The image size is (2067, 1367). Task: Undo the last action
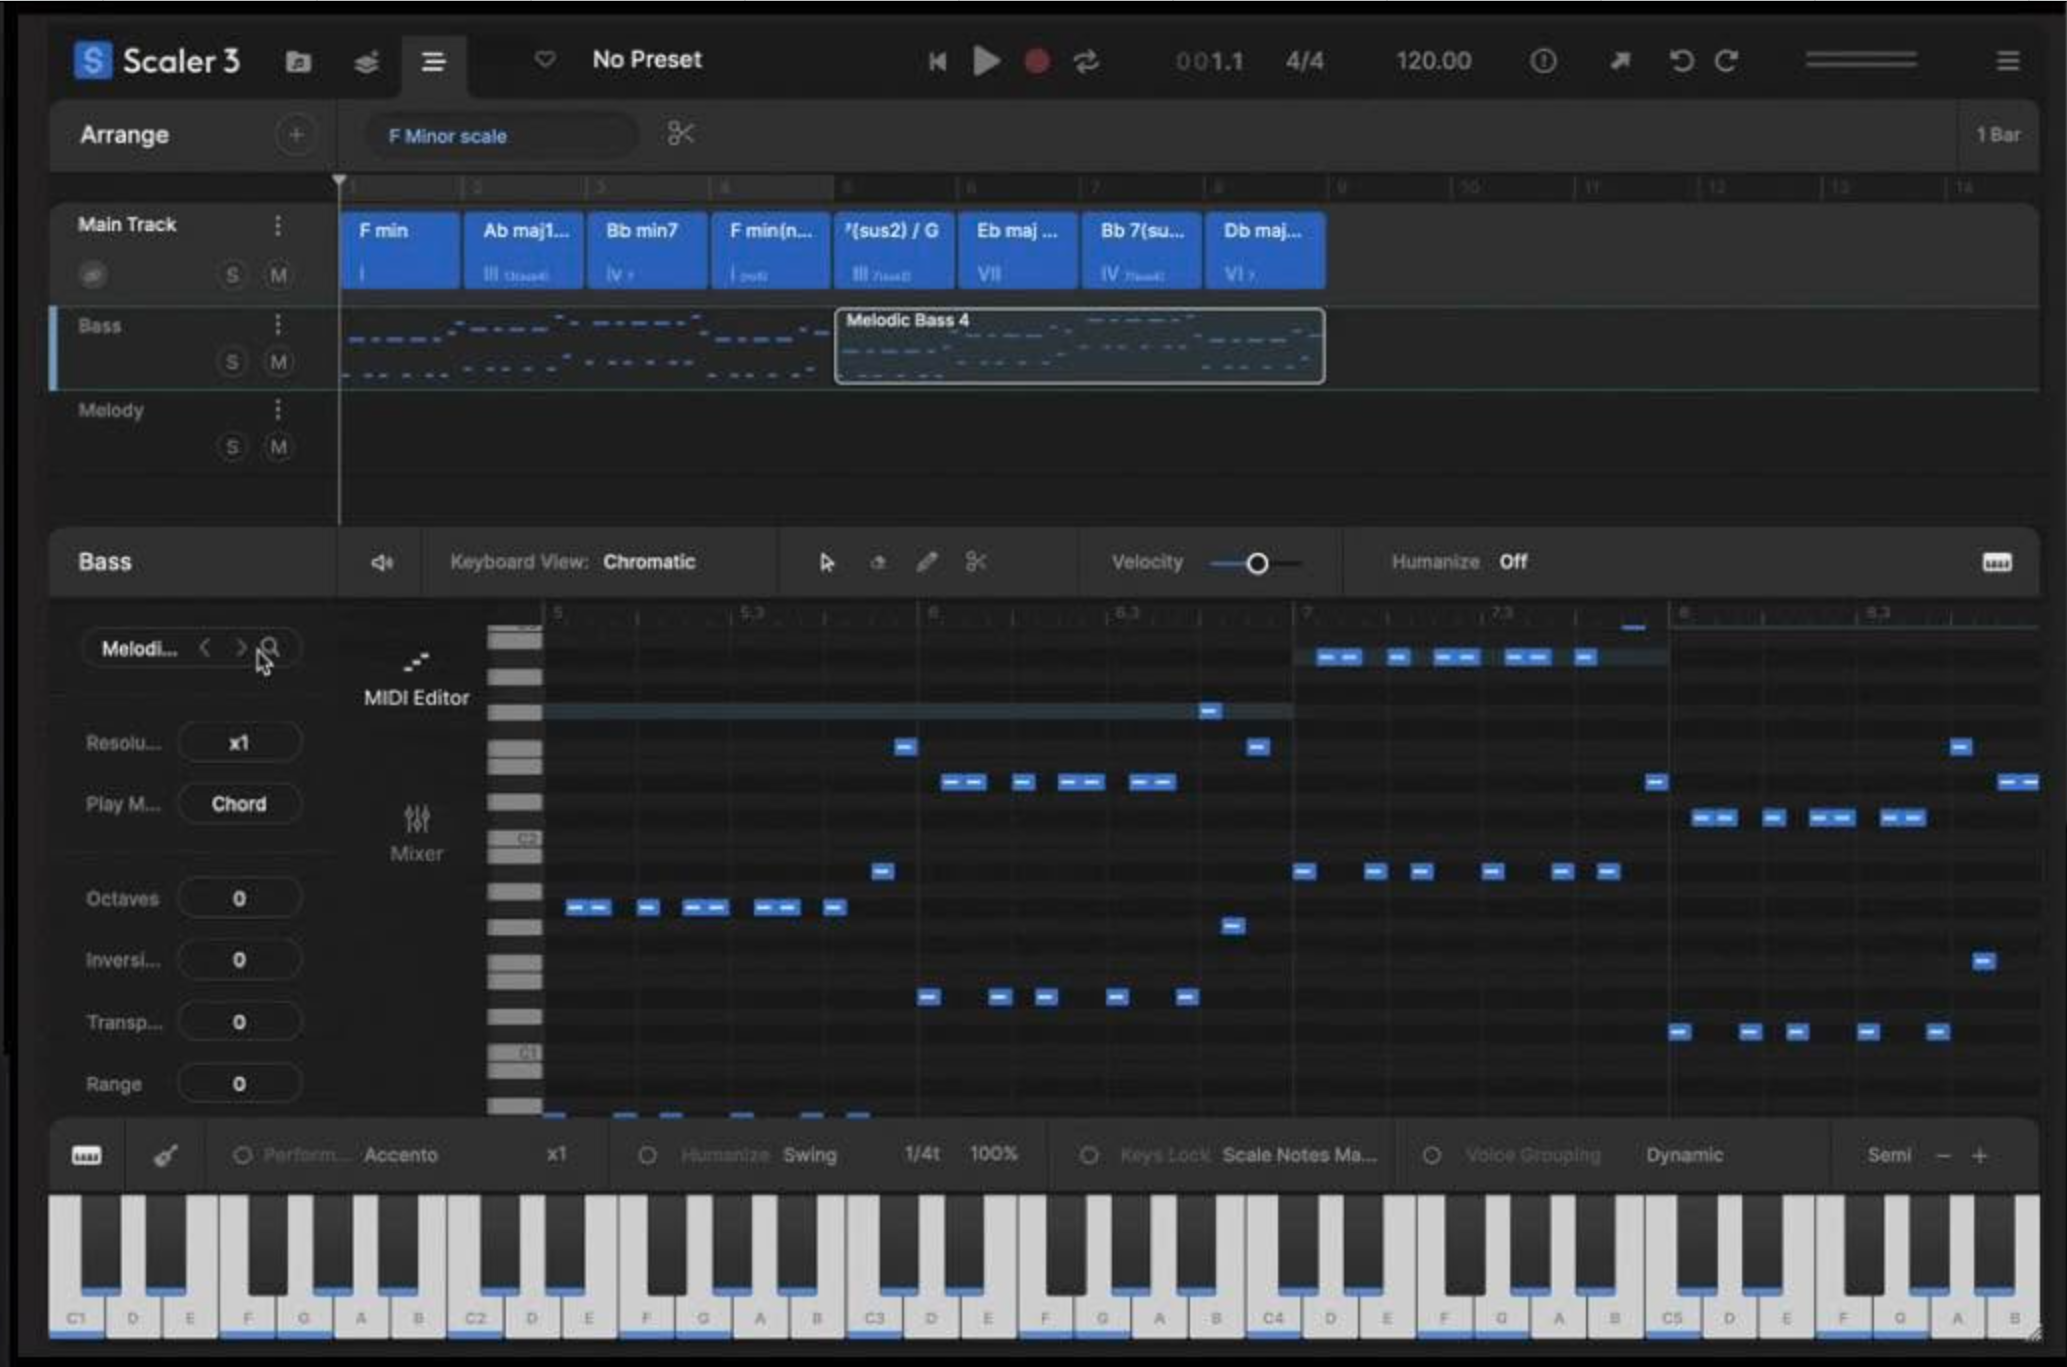(x=1681, y=62)
